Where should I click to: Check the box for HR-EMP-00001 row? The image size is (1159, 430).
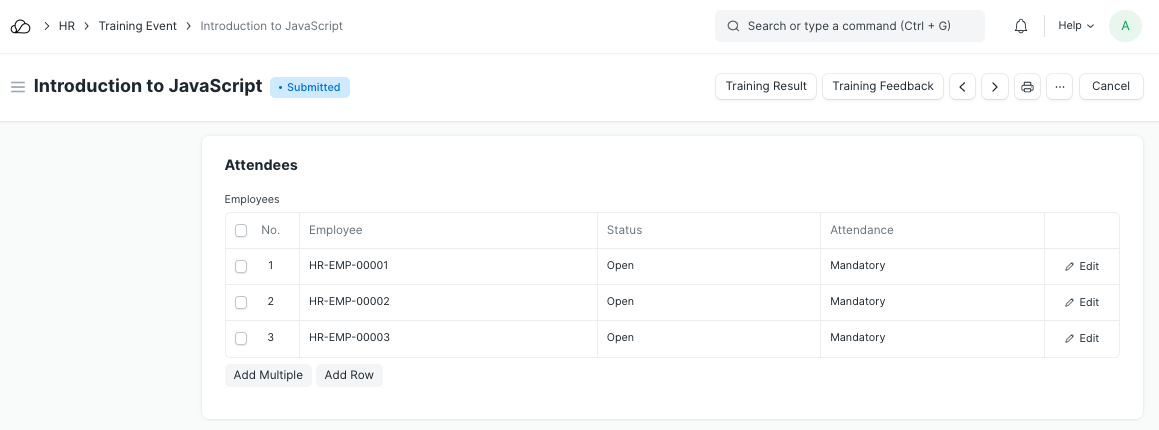click(x=241, y=266)
